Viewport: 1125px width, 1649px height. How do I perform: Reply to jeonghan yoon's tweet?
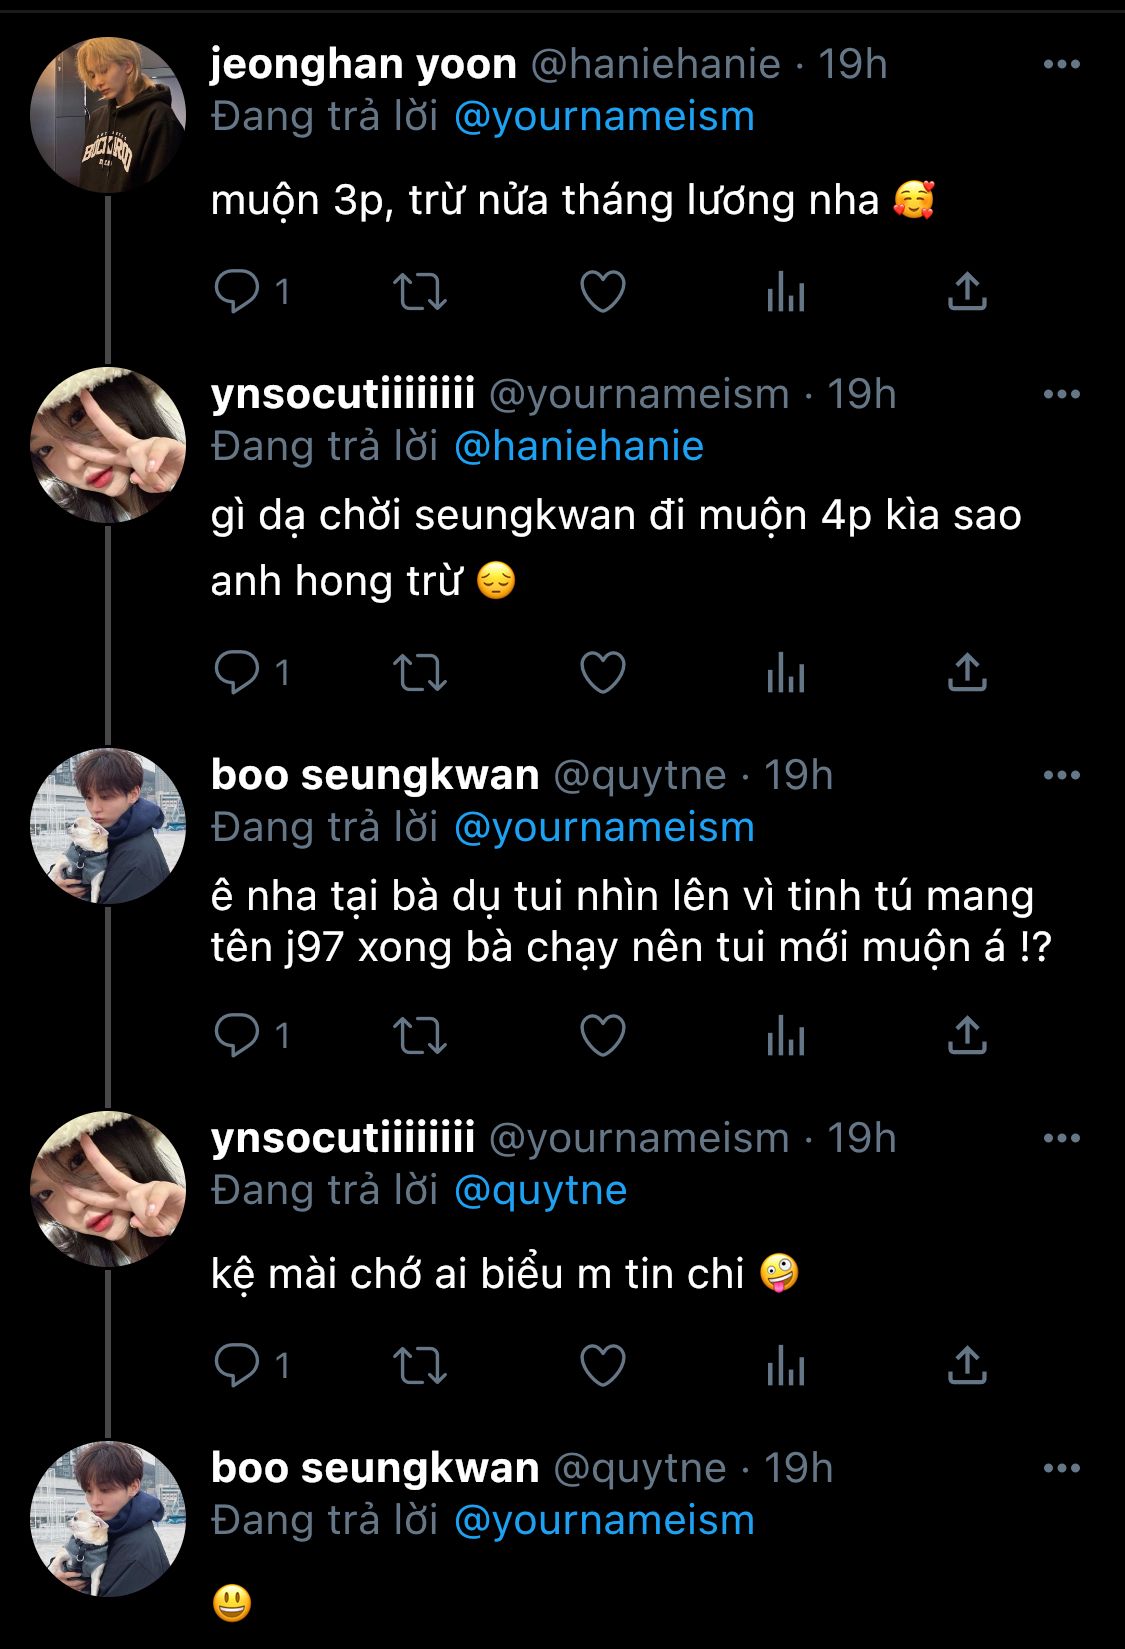pos(238,292)
